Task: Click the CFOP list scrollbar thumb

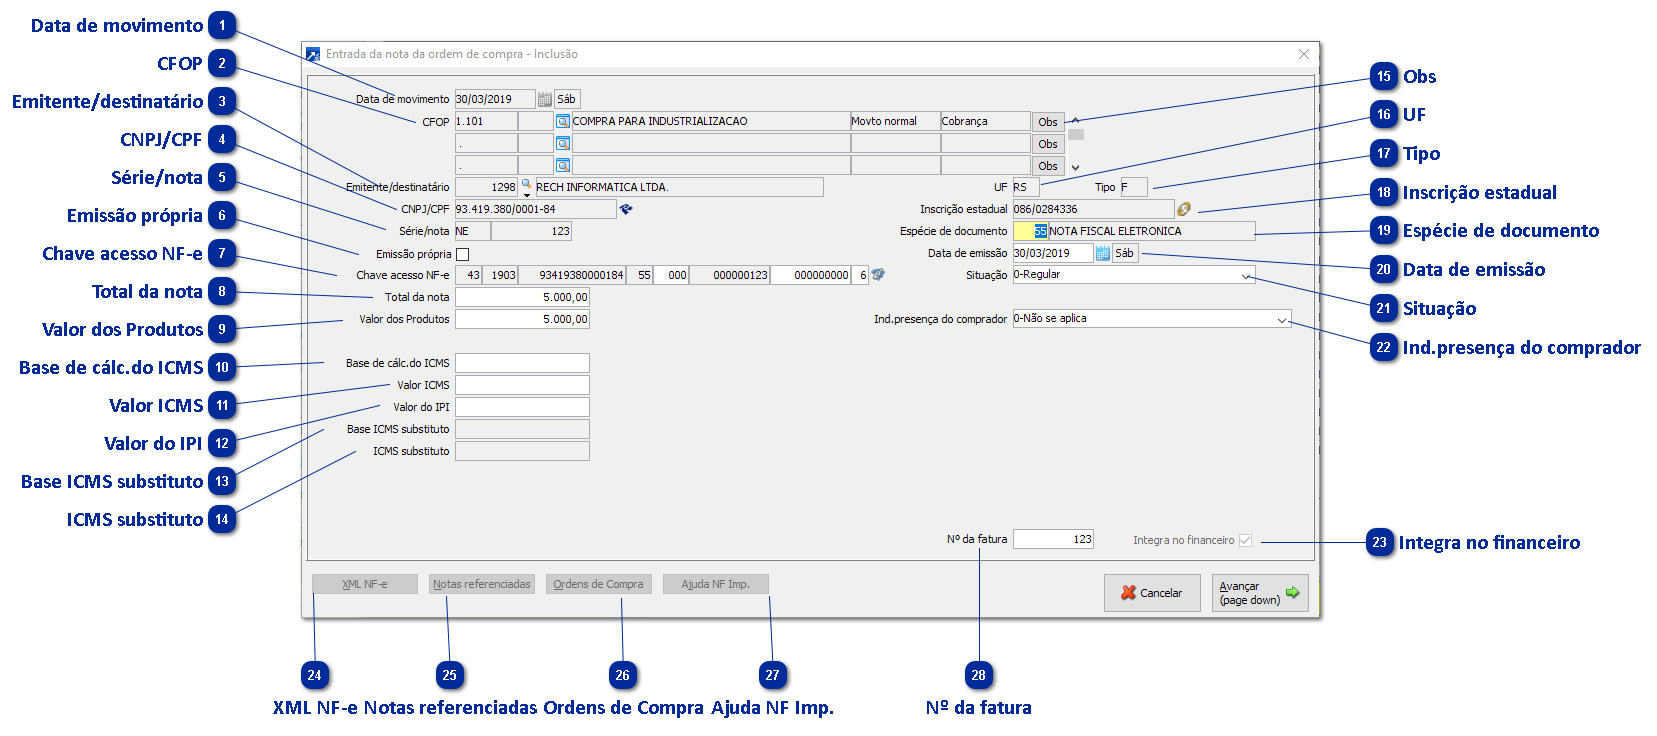Action: [1076, 134]
